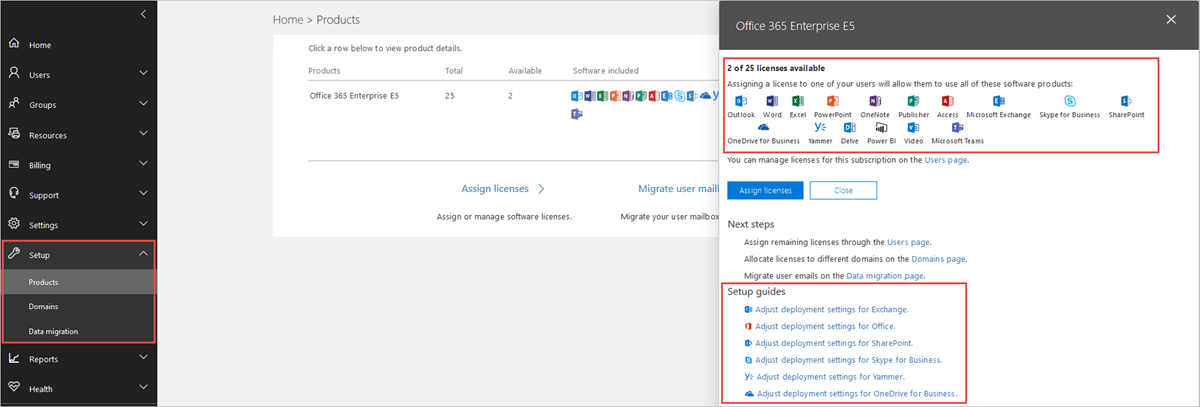Viewport: 1200px width, 407px height.
Task: Click the OneDrive for Business cloud icon
Action: pos(763,128)
